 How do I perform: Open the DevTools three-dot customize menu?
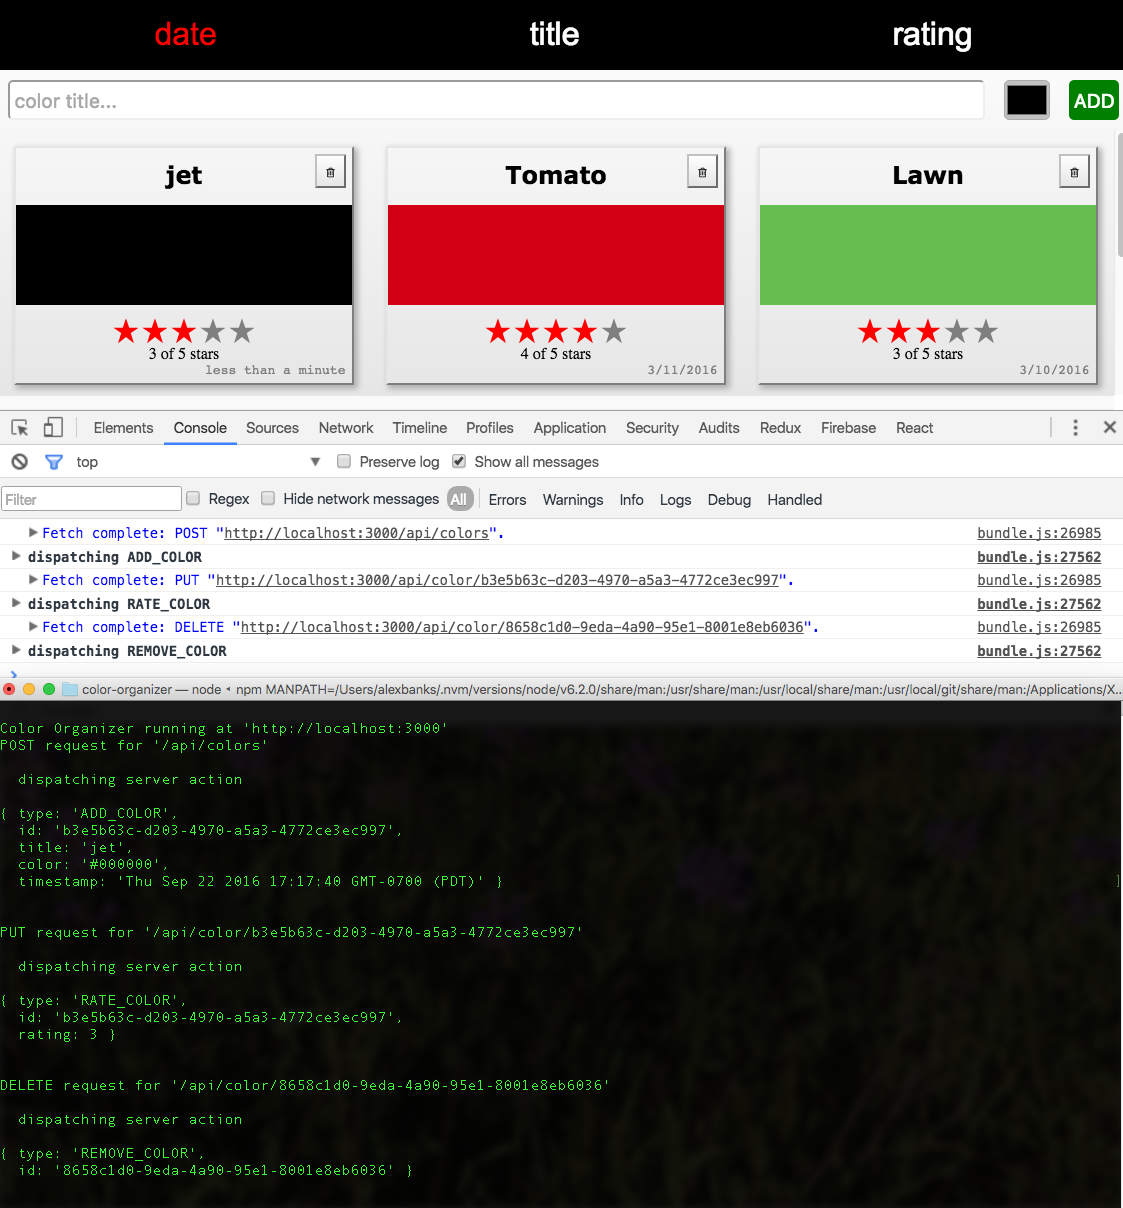1075,428
